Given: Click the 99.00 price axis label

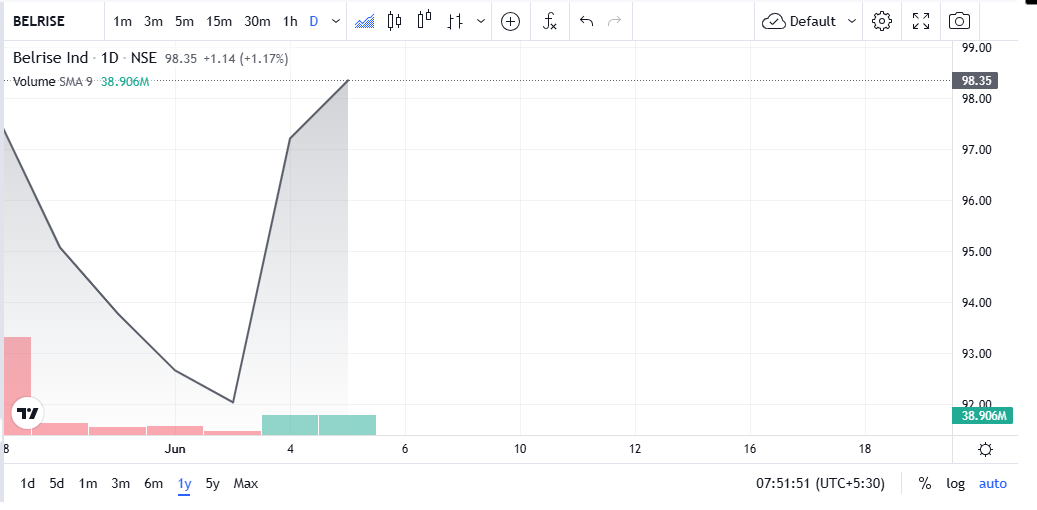Looking at the screenshot, I should coord(976,48).
